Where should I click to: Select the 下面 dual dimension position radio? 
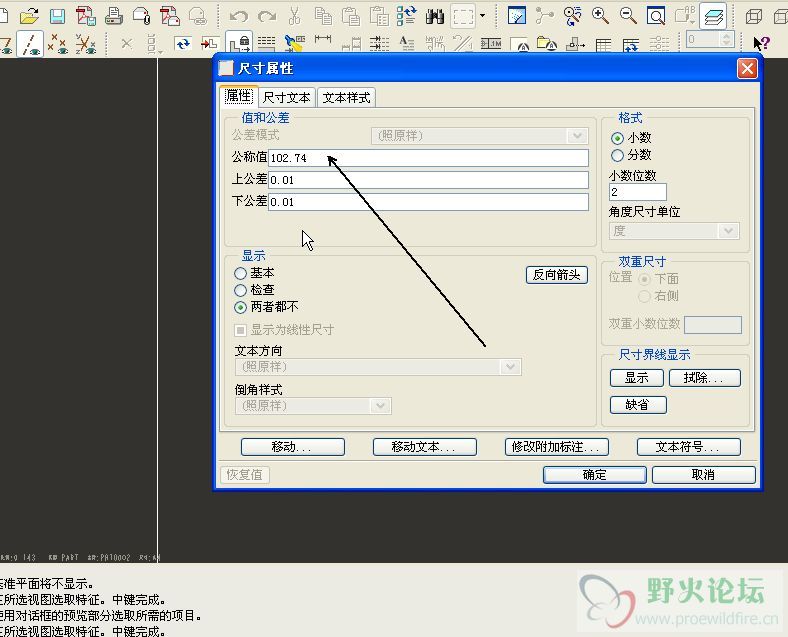pos(644,279)
